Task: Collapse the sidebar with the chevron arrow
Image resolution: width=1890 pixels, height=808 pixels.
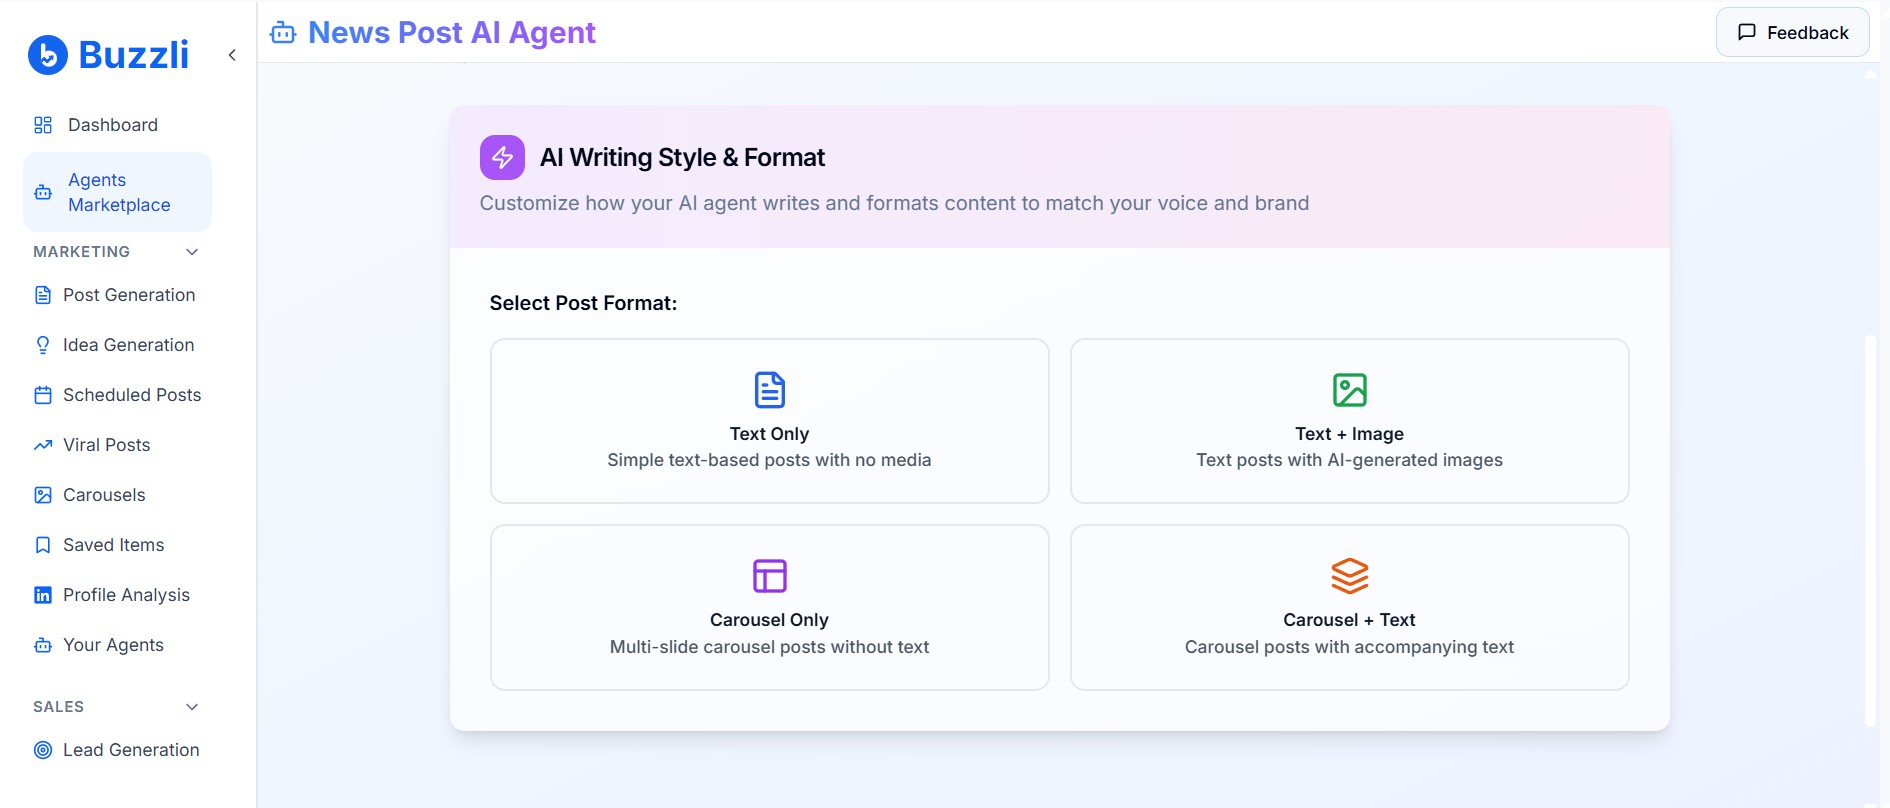Action: pos(232,55)
